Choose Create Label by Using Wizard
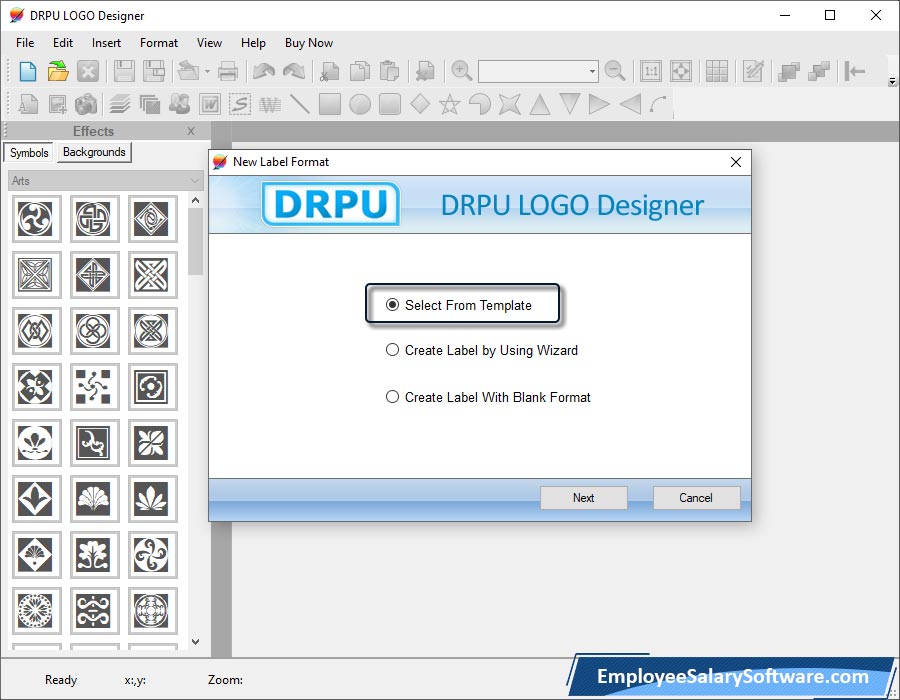The height and width of the screenshot is (700, 900). point(393,351)
